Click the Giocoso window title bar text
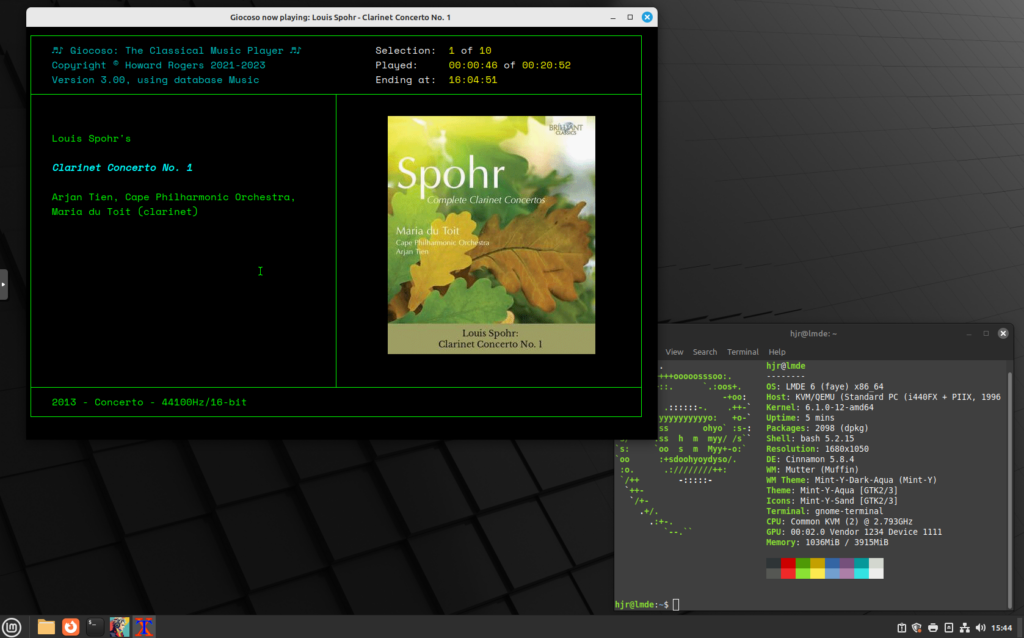 coord(340,18)
